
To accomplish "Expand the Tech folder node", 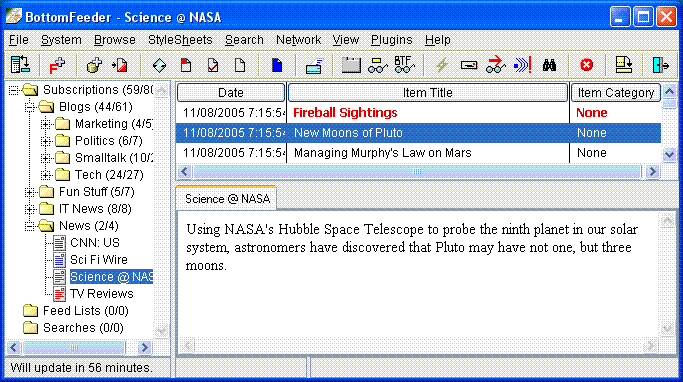I will 46,175.
